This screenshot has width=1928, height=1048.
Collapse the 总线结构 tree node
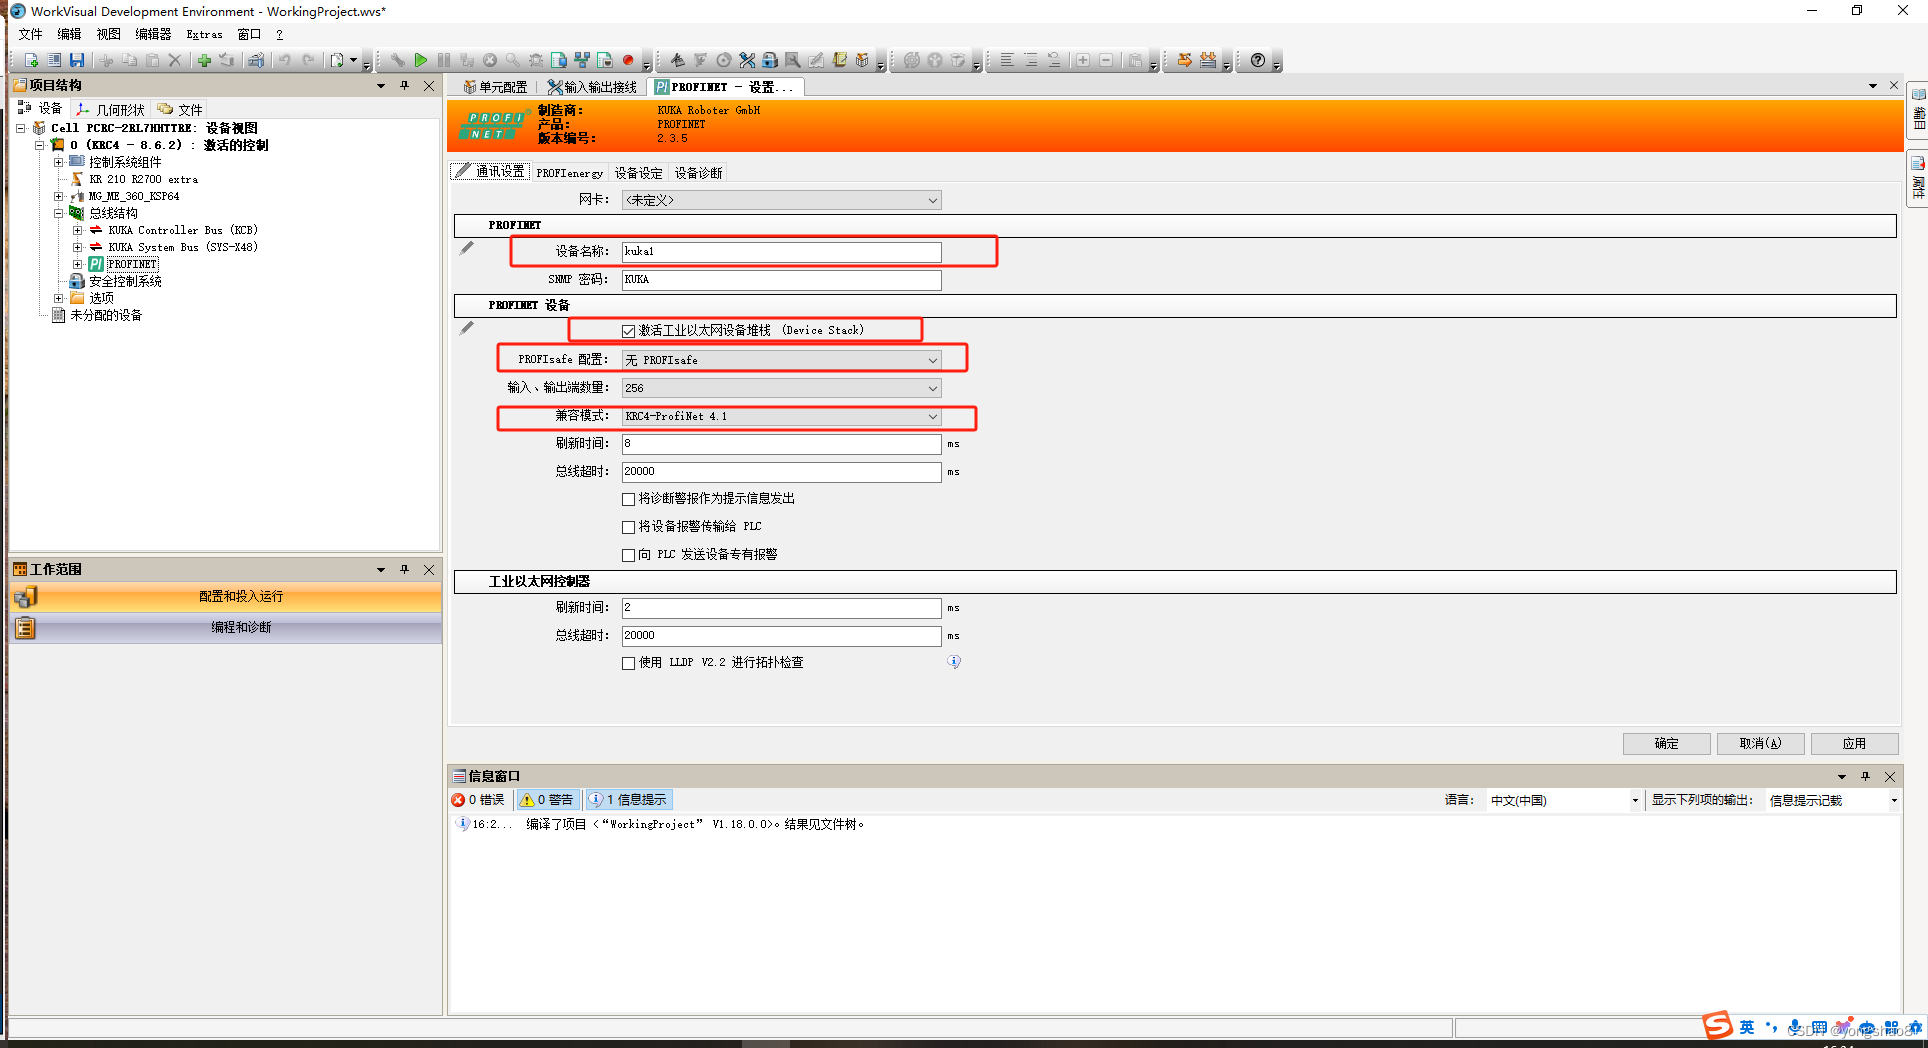[58, 213]
